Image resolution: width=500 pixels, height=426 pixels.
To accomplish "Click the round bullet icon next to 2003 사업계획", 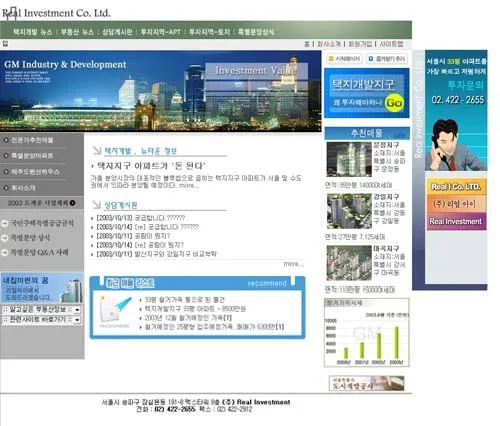I will coord(72,203).
